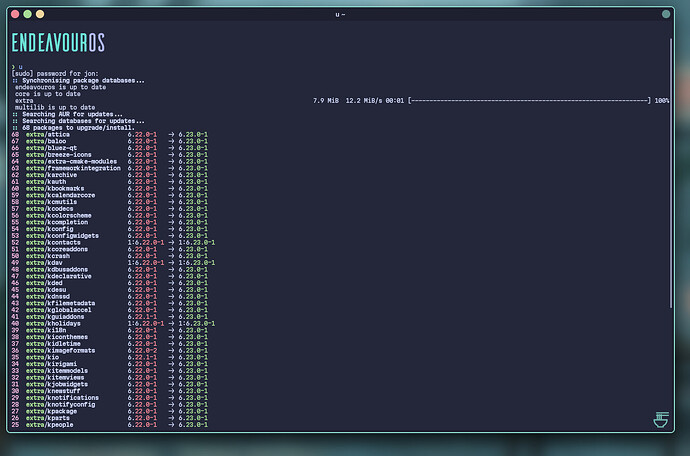Click the extra/kconfig package name

(x=50, y=229)
